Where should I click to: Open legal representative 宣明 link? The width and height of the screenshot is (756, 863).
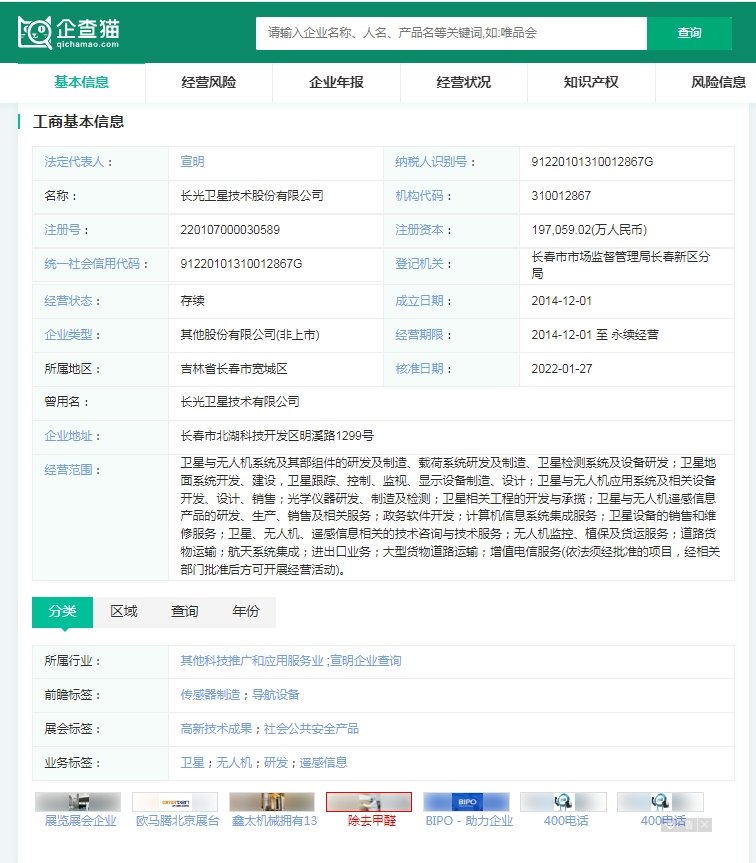click(x=193, y=162)
